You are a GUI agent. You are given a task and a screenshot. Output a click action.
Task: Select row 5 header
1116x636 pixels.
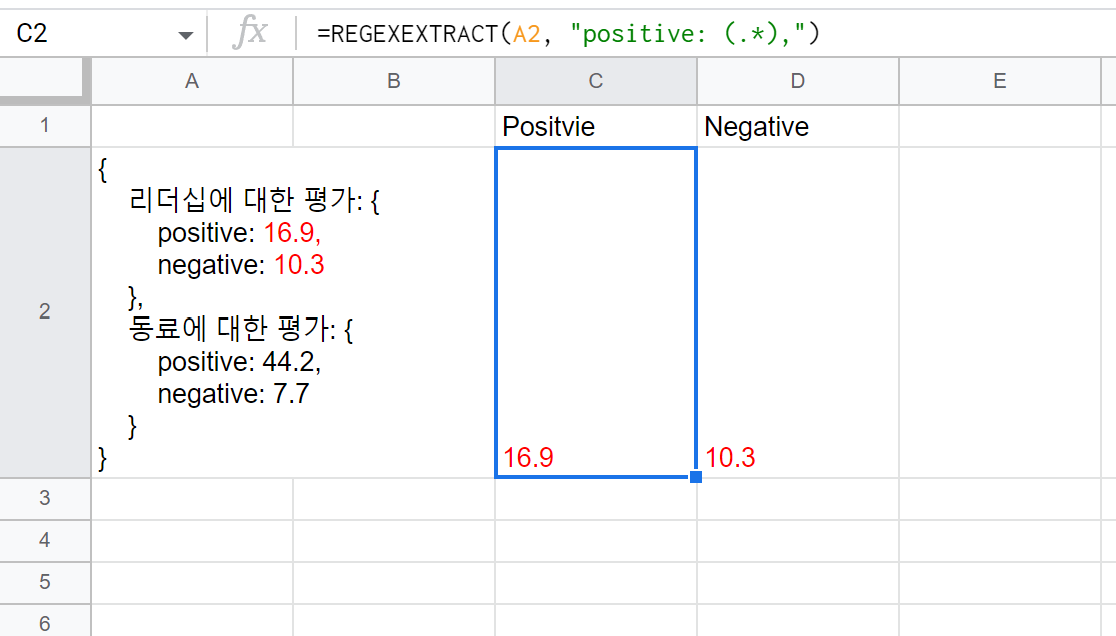coord(45,582)
